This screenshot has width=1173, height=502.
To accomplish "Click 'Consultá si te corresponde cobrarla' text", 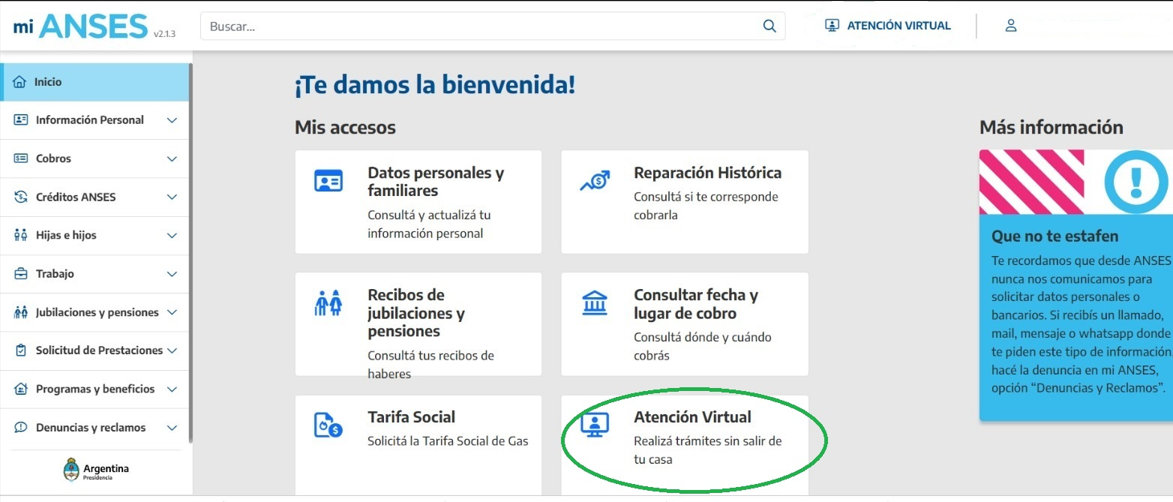I will [705, 206].
